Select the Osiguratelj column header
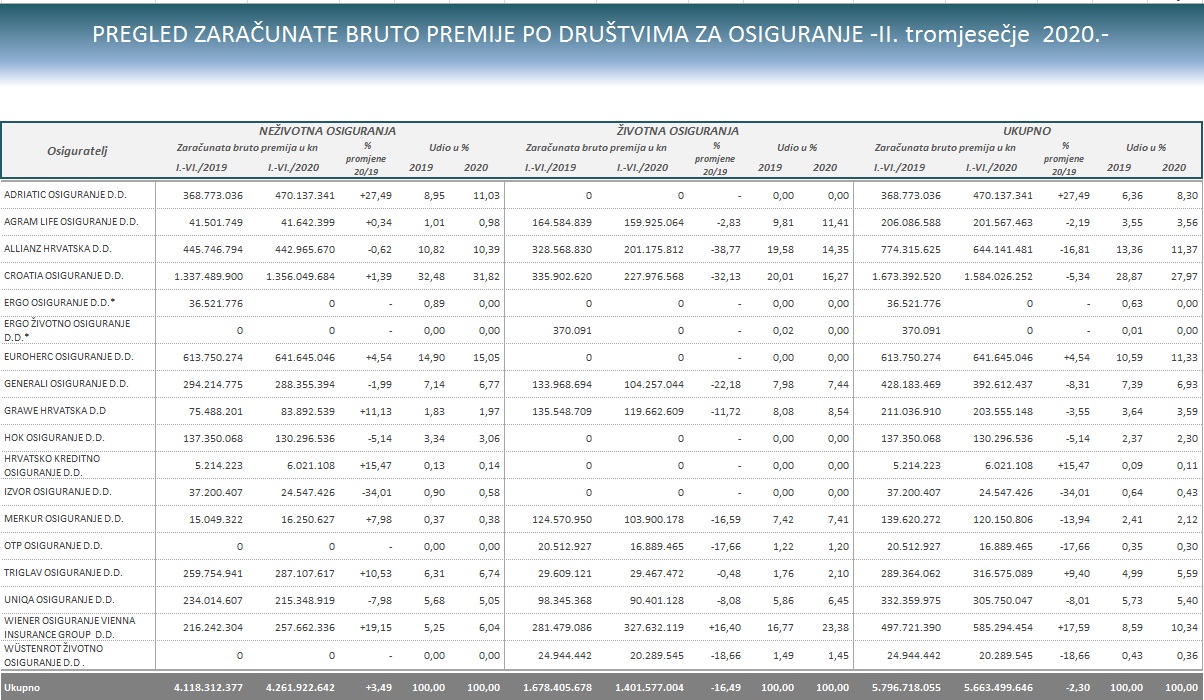 77,151
